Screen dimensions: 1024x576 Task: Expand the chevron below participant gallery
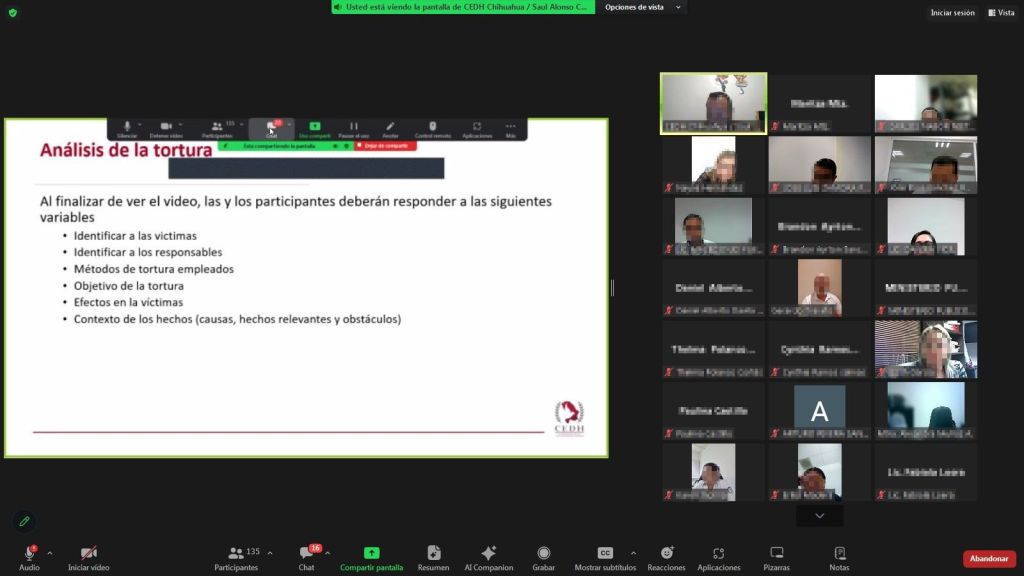tap(819, 516)
